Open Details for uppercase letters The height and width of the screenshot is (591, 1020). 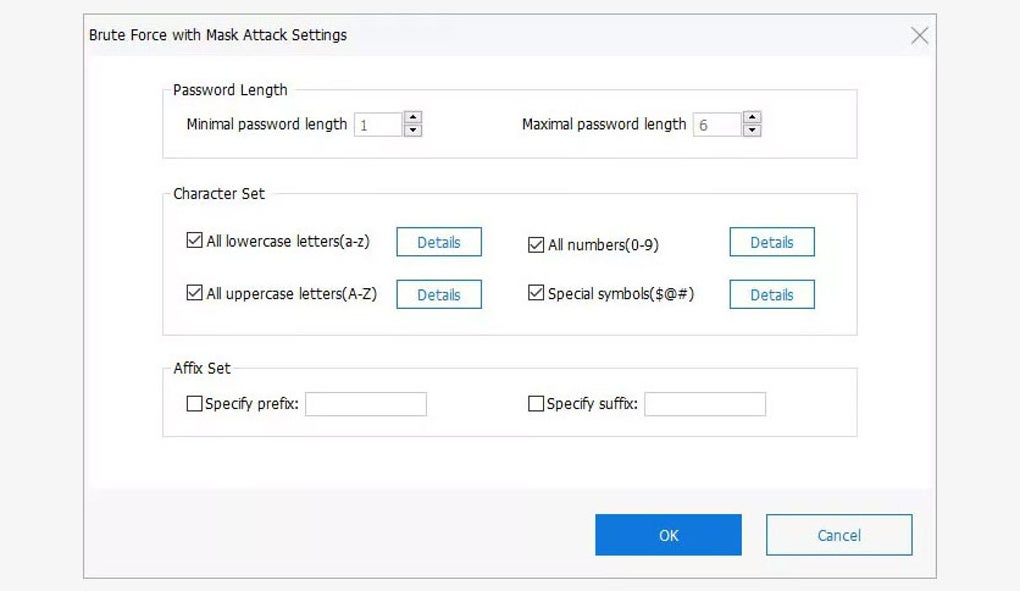(438, 294)
